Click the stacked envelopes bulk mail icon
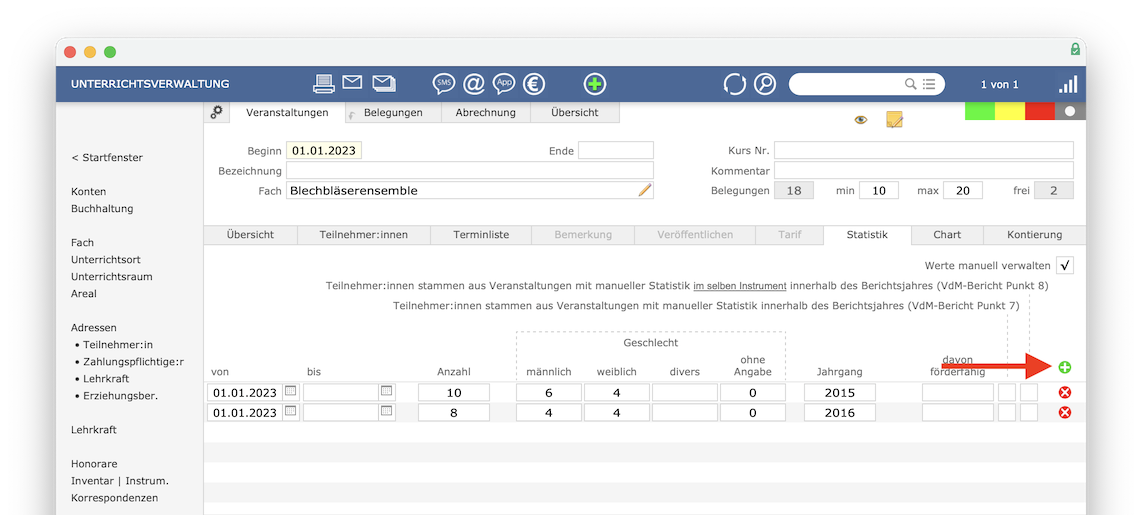Screen dimensions: 1142x515 tap(384, 83)
